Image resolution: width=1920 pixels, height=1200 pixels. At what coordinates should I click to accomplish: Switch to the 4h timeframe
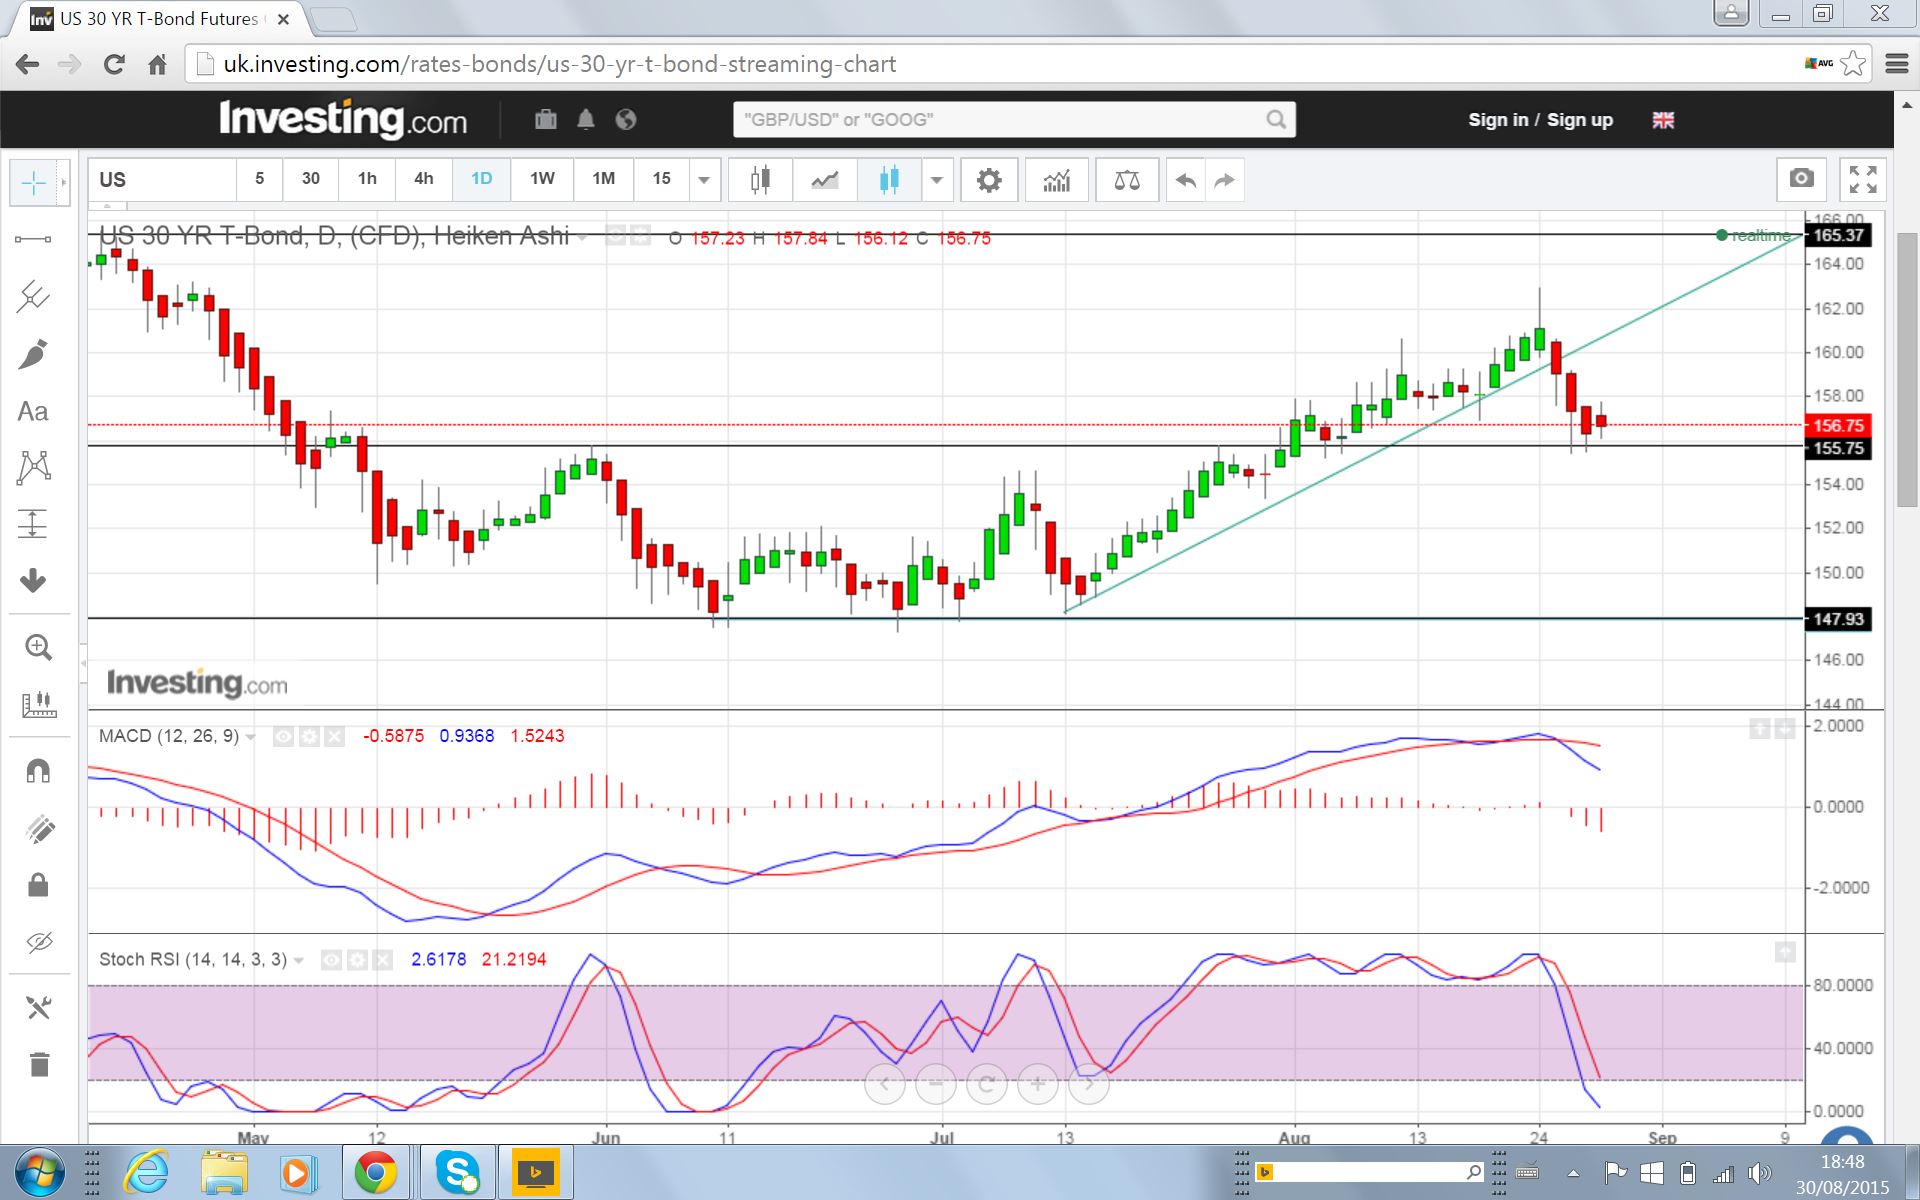[x=424, y=179]
